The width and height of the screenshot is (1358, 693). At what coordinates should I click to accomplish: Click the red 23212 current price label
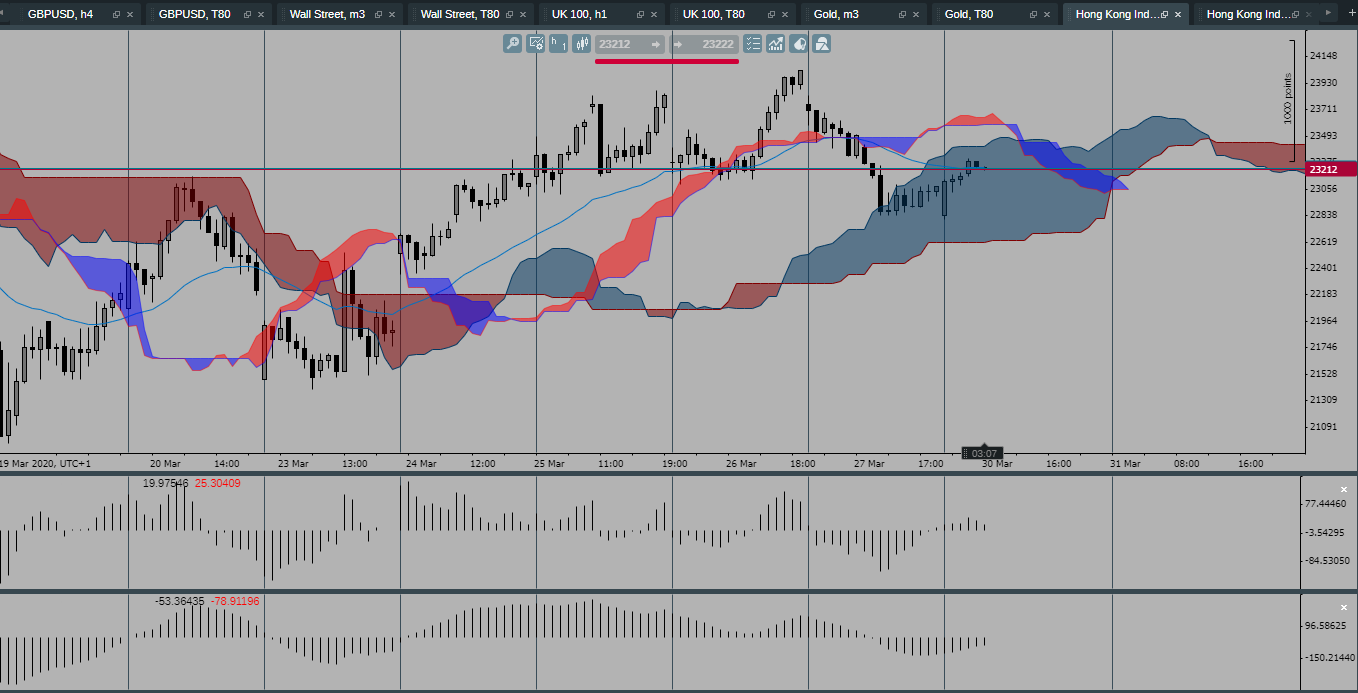pyautogui.click(x=1331, y=170)
